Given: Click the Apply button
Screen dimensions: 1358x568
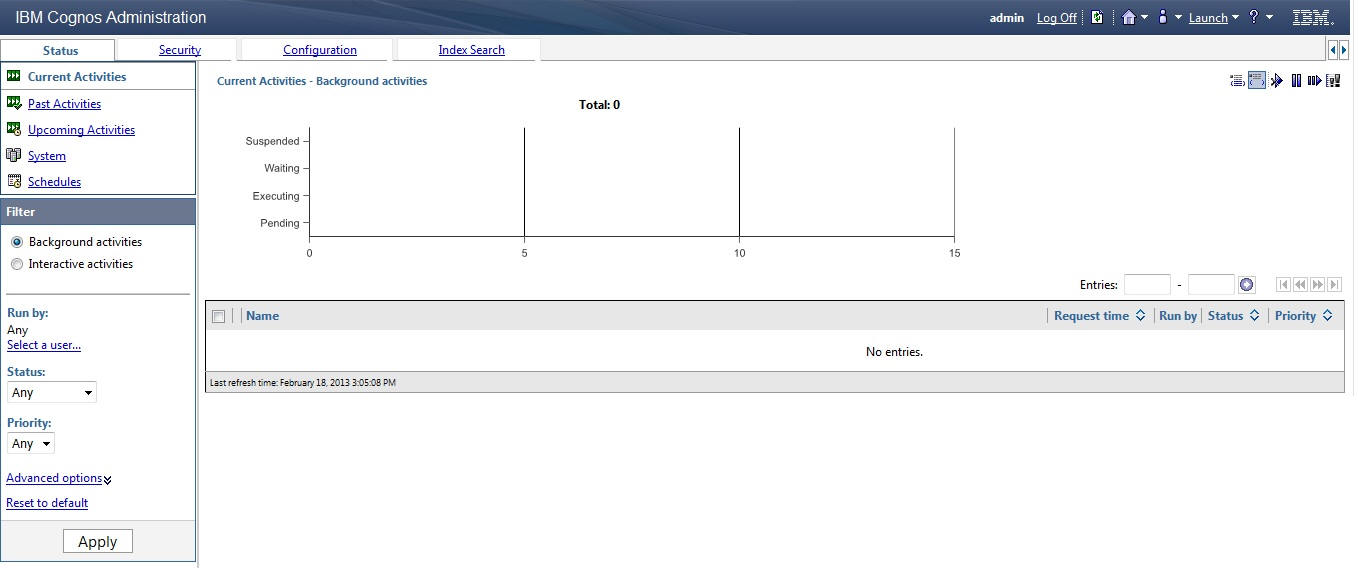Looking at the screenshot, I should pyautogui.click(x=98, y=541).
